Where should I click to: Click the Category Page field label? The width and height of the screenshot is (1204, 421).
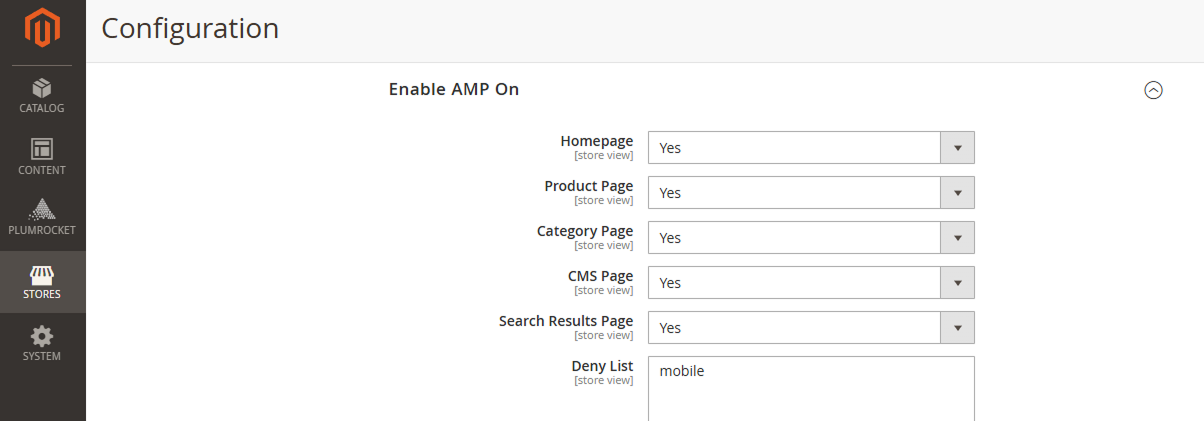click(x=585, y=231)
